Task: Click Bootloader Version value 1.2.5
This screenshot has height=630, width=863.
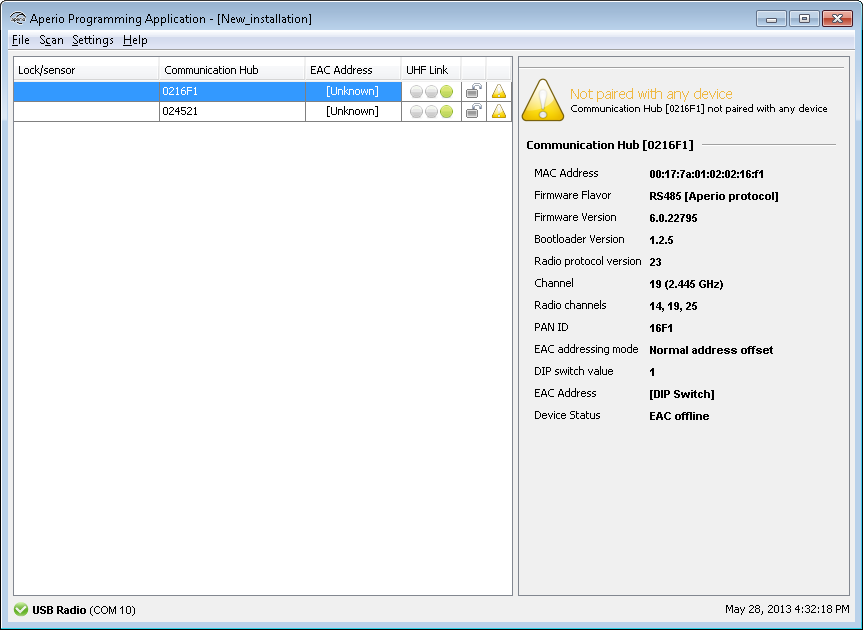Action: 661,240
